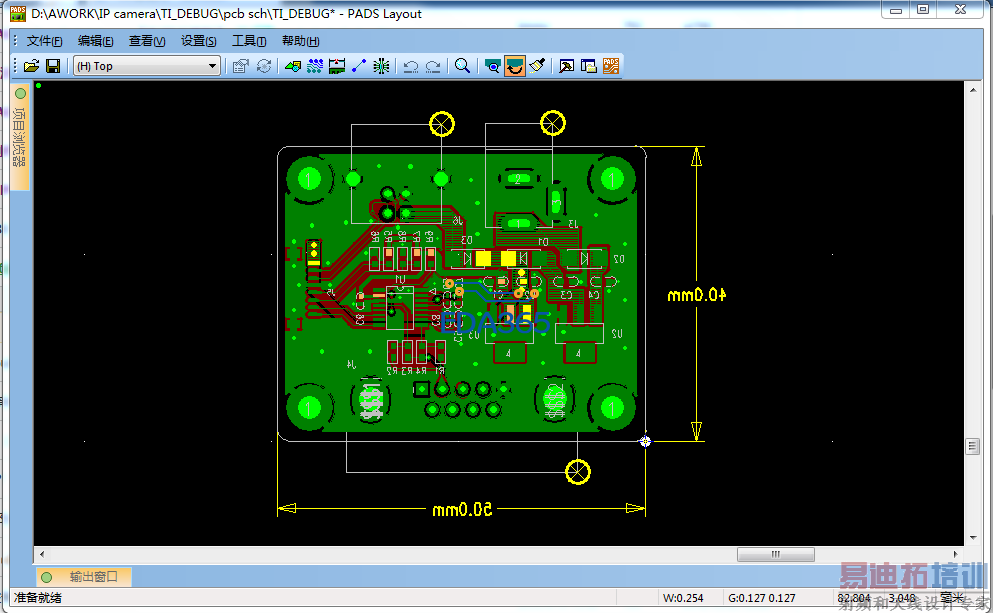Open the Properties toolbar icon
The image size is (993, 613).
(x=240, y=66)
